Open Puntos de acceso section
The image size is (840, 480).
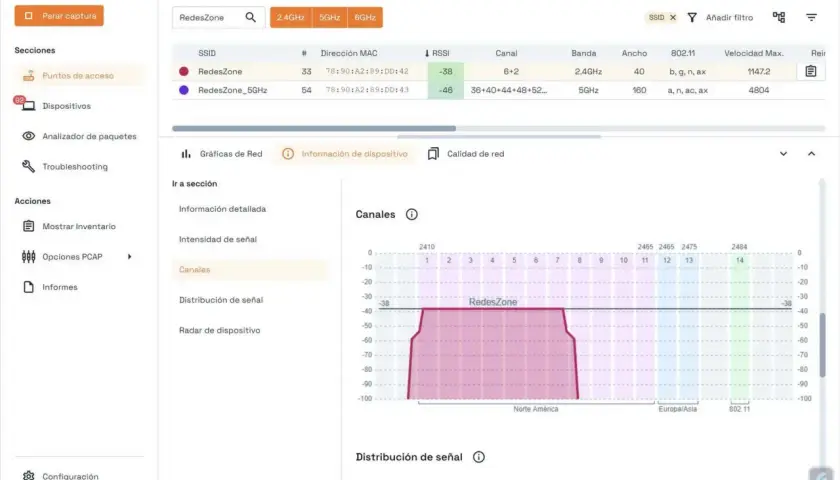79,76
